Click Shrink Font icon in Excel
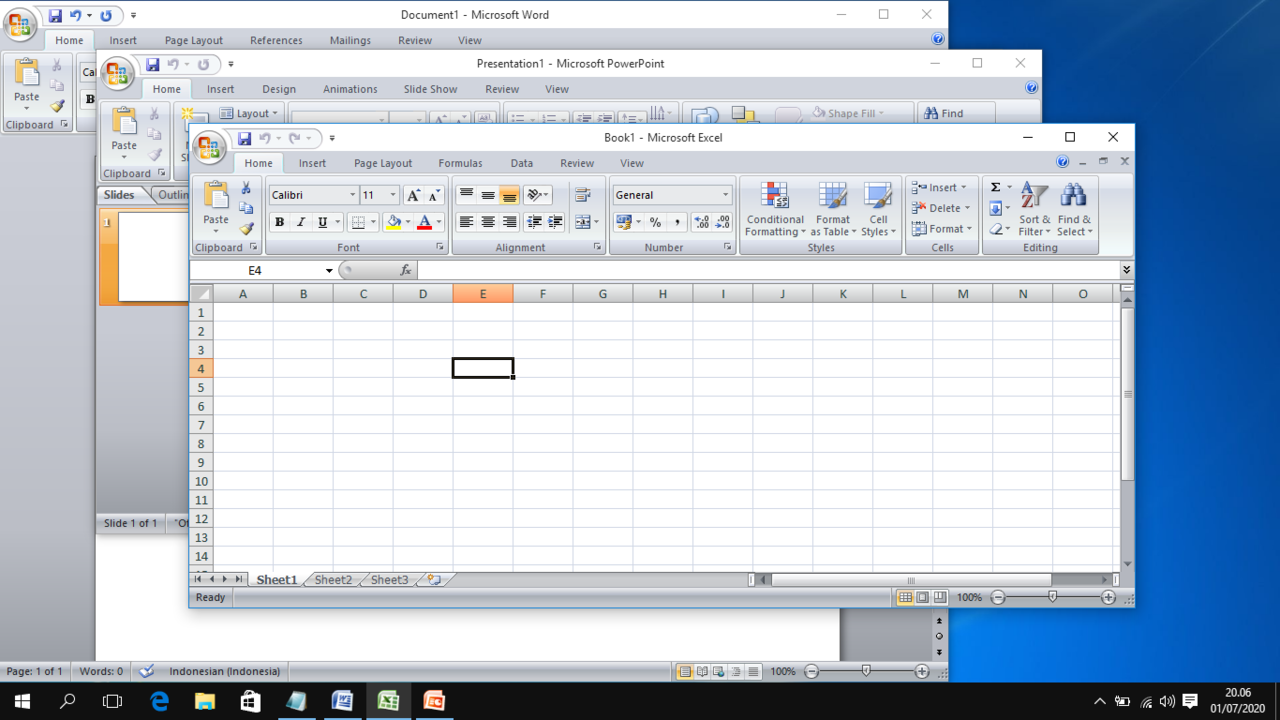Viewport: 1280px width, 720px height. (434, 195)
